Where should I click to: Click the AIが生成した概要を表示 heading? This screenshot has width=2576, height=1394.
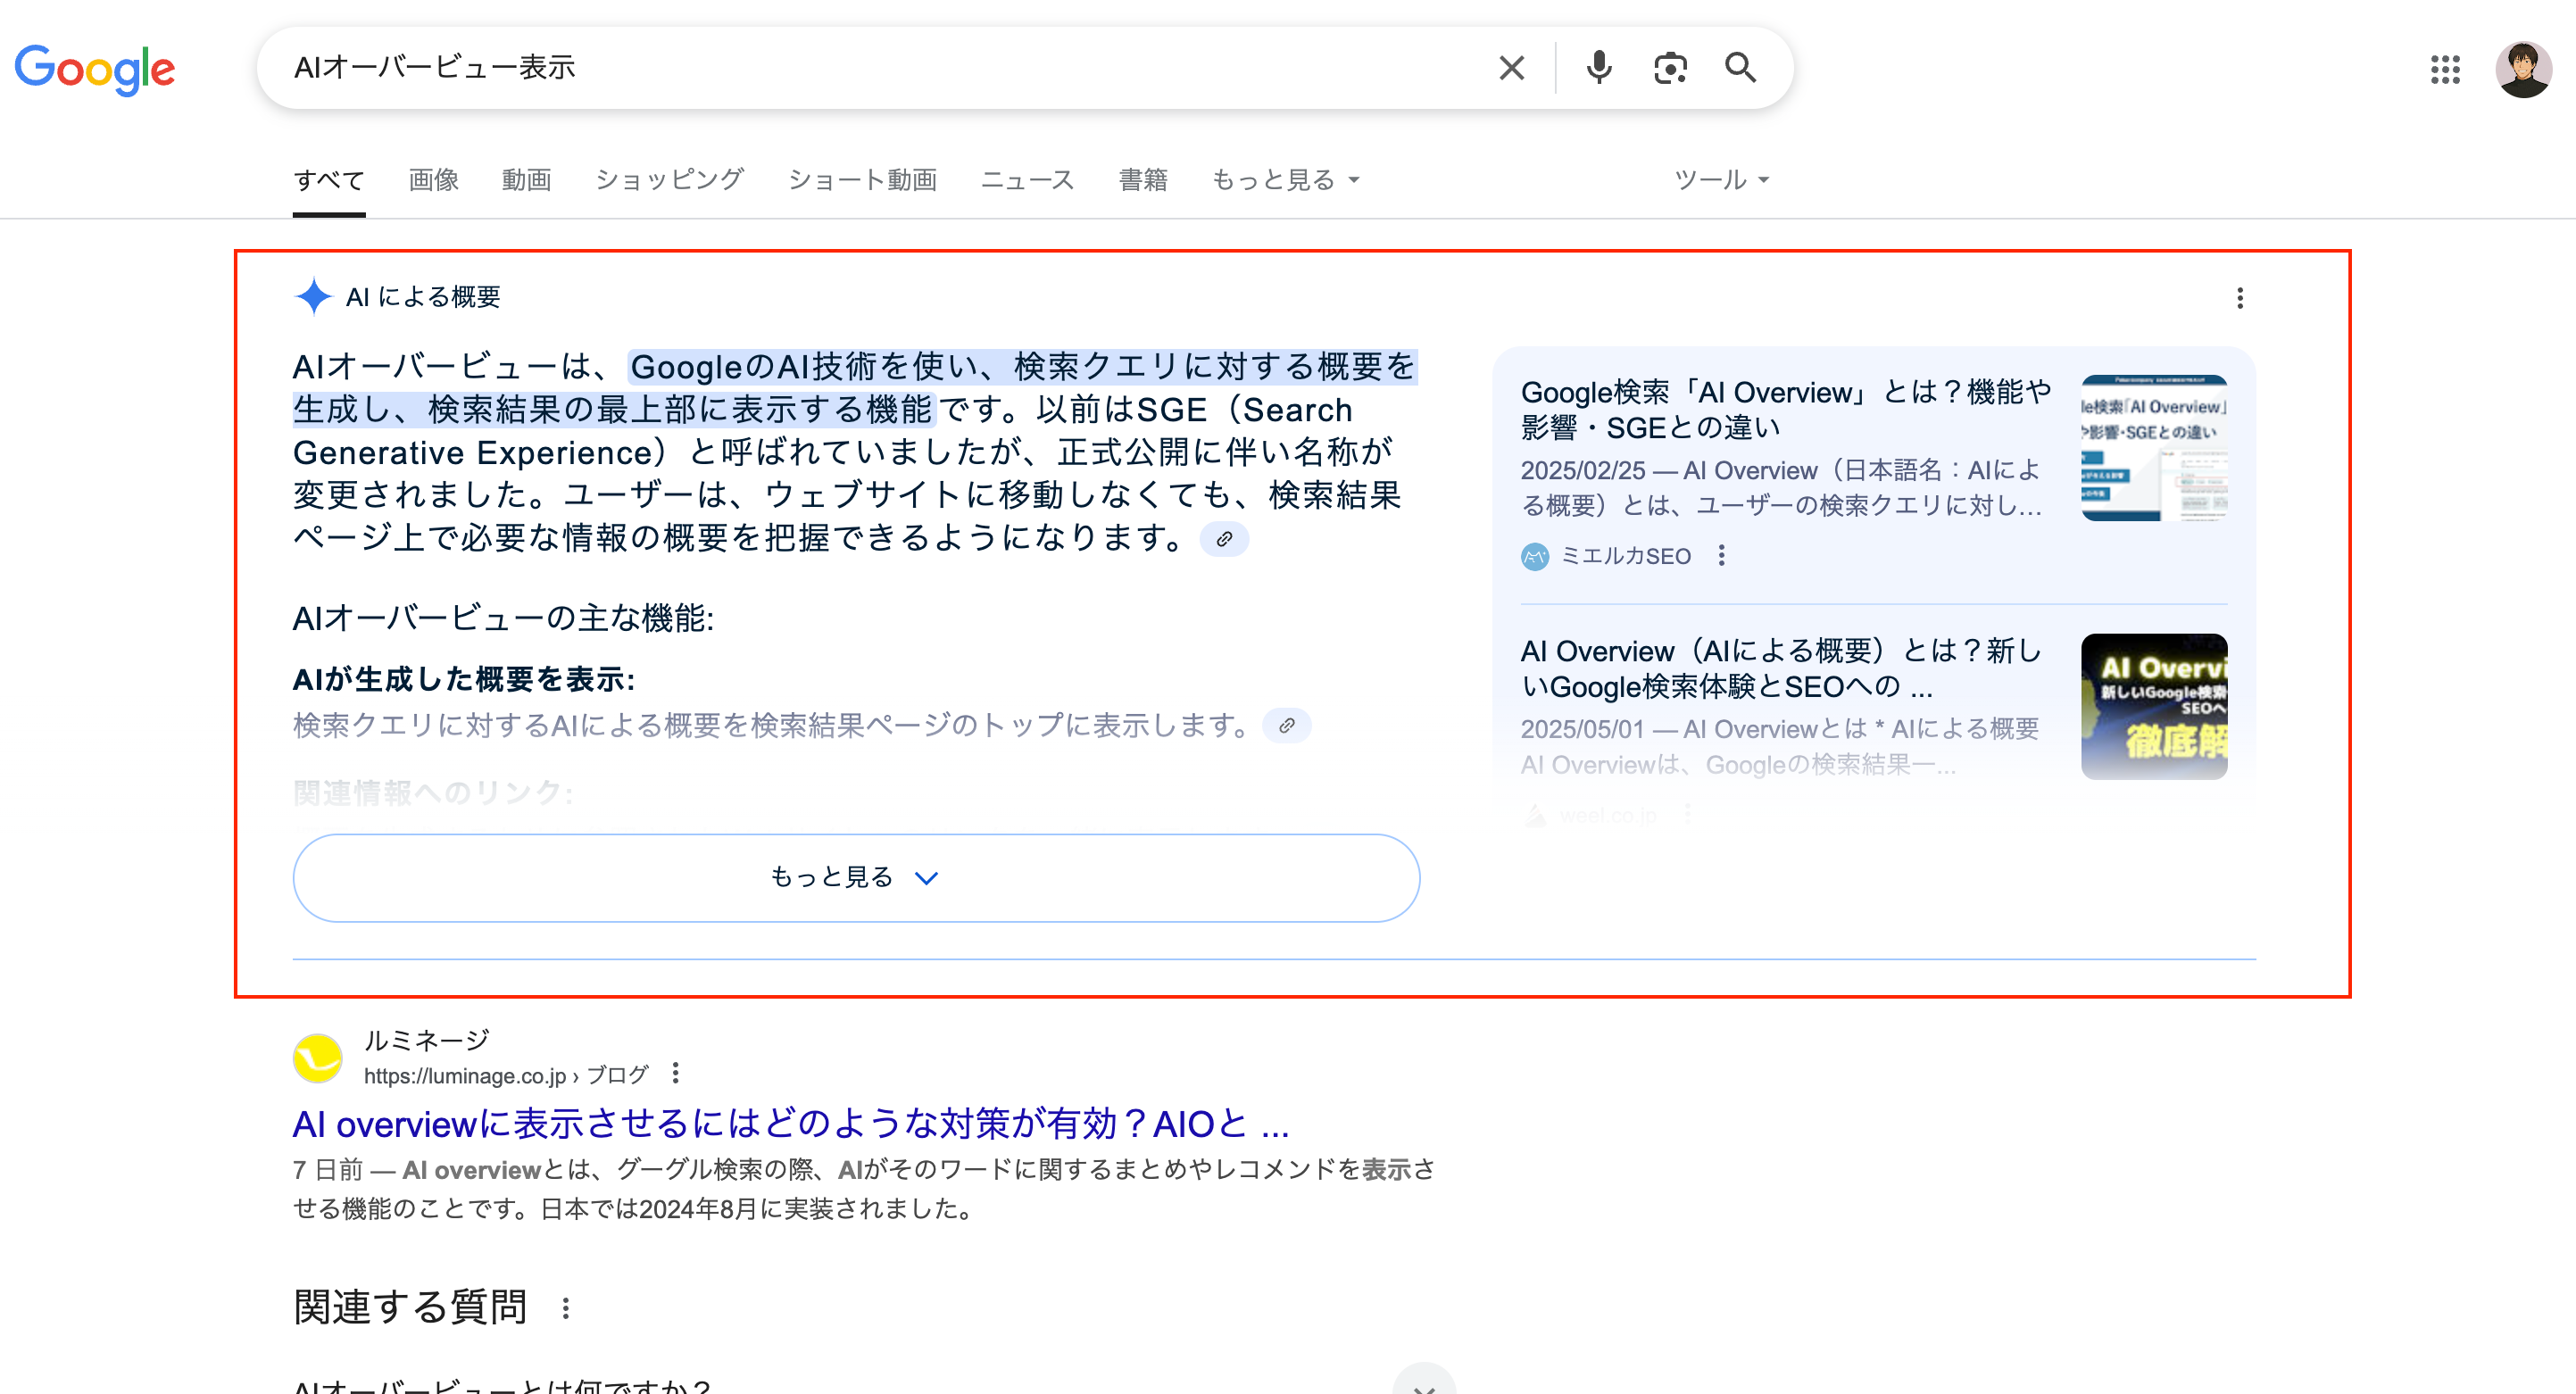click(x=463, y=679)
